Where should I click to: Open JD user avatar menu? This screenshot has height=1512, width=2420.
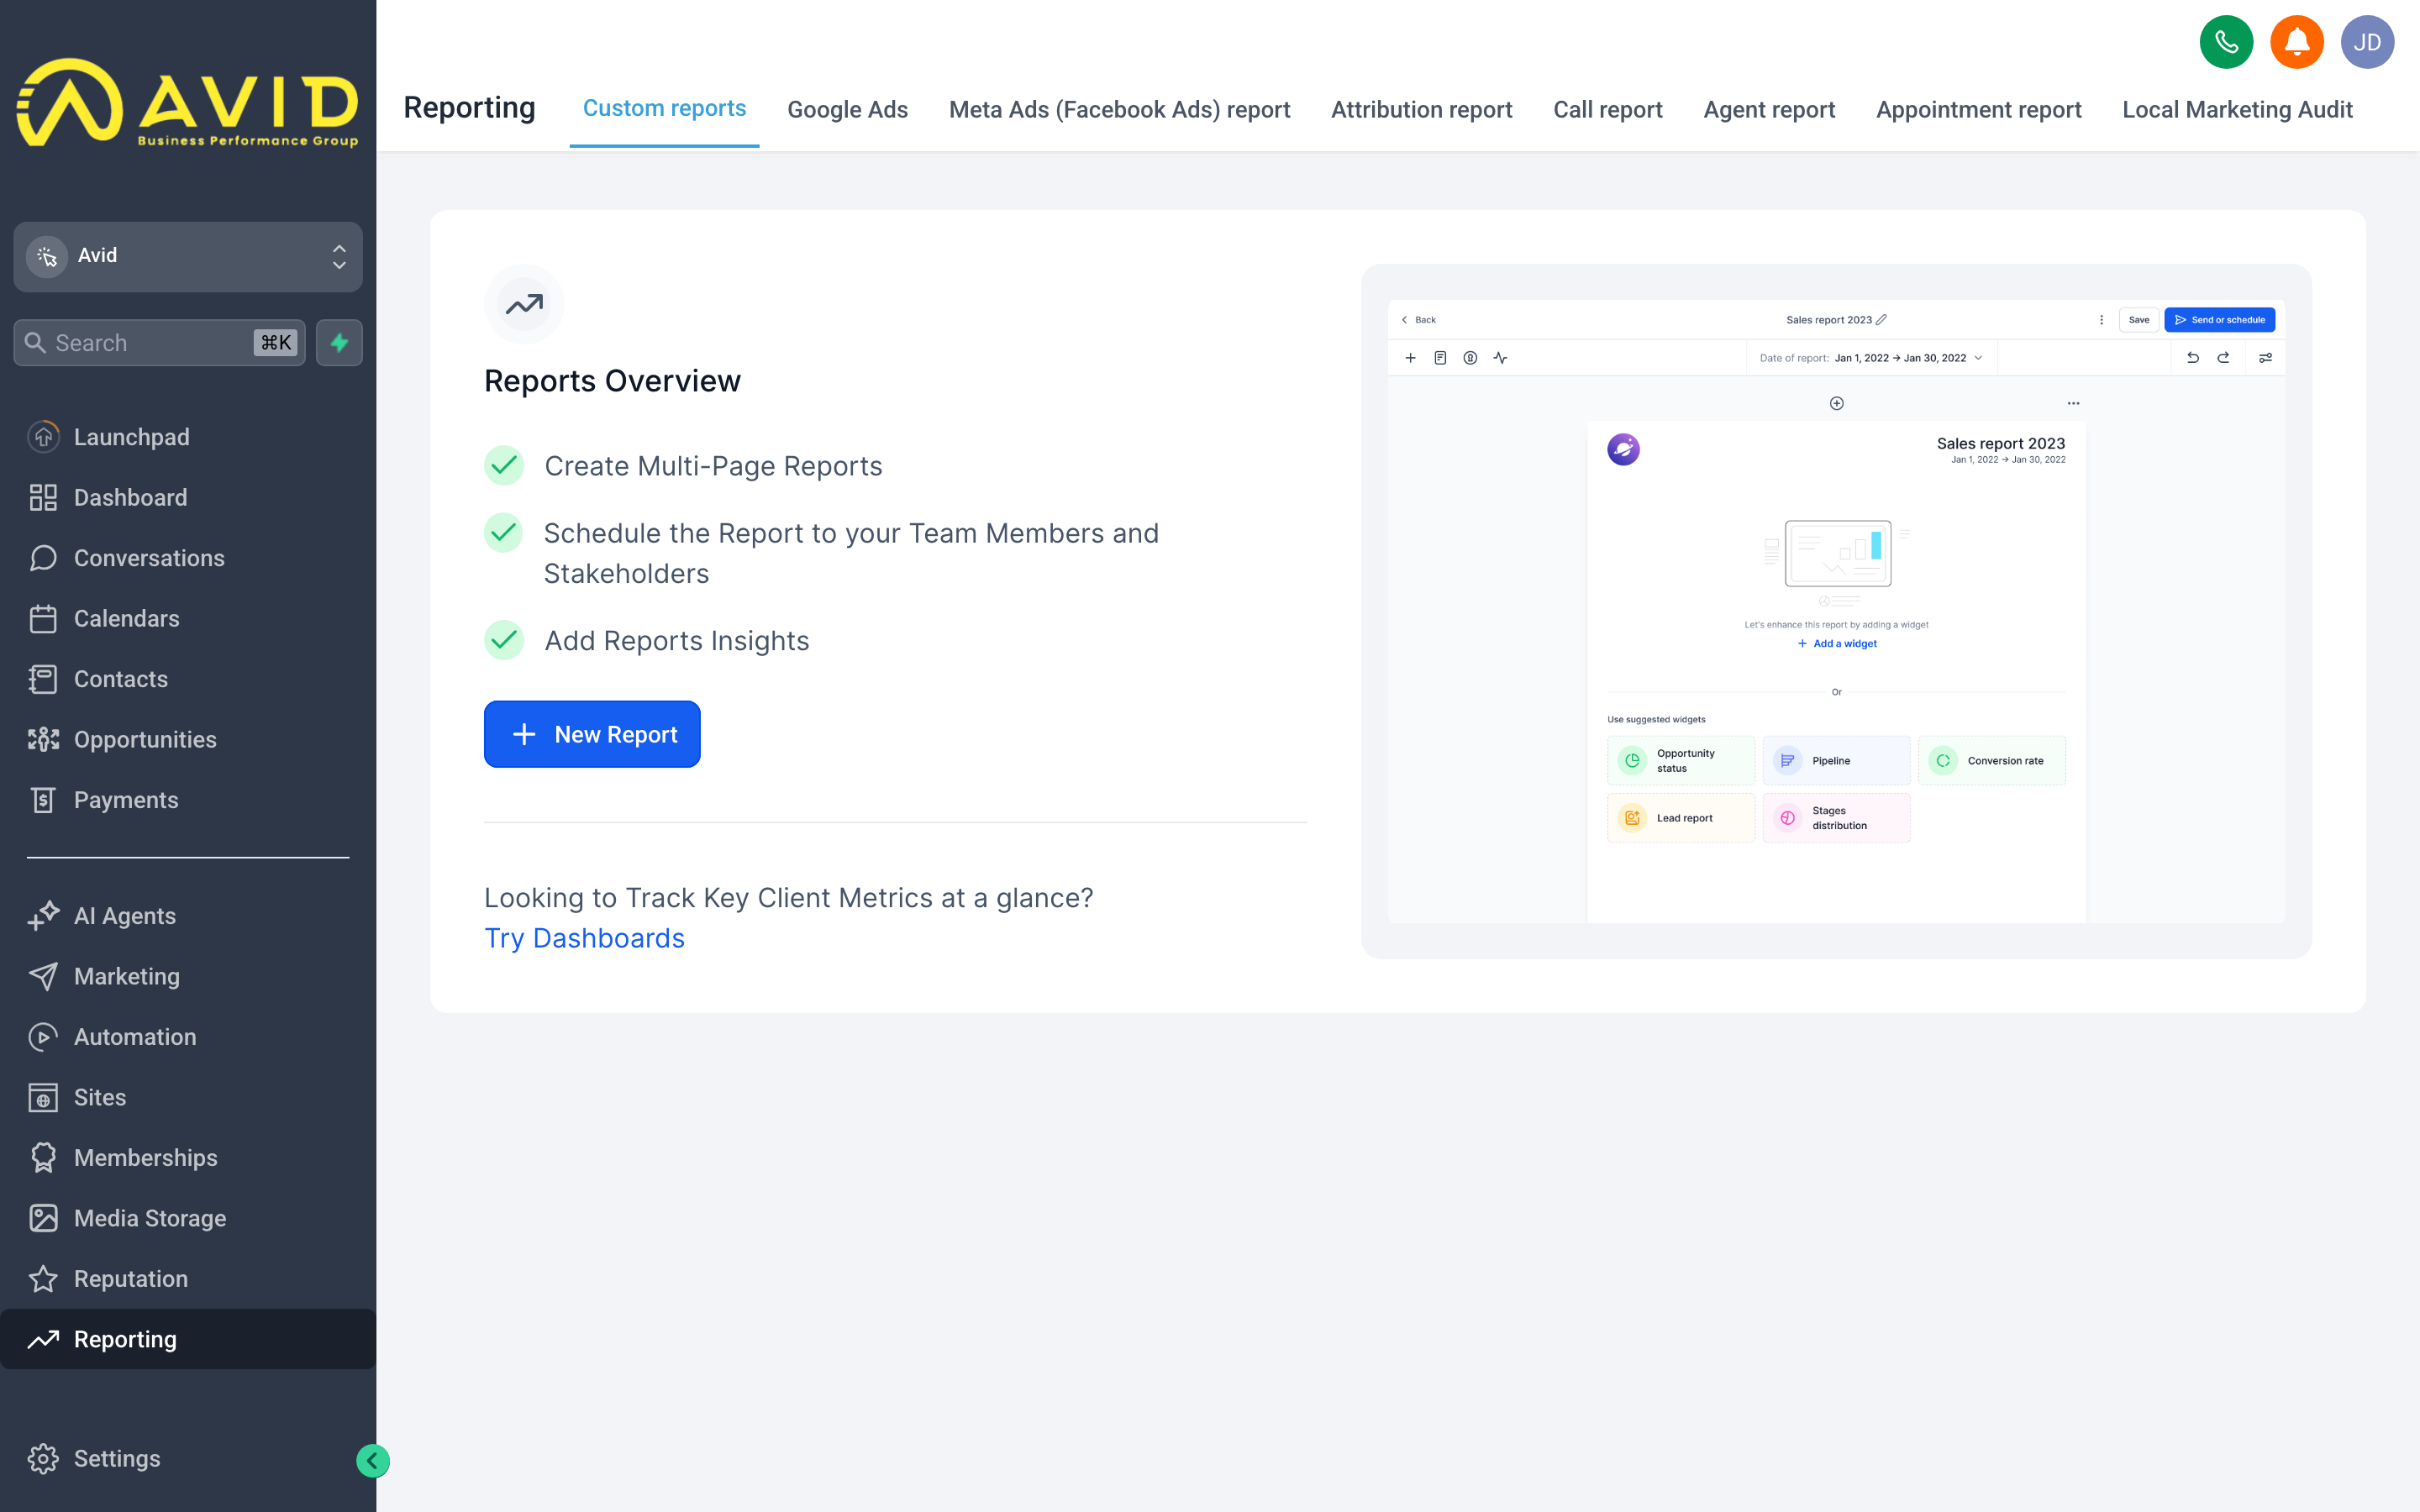2367,42
